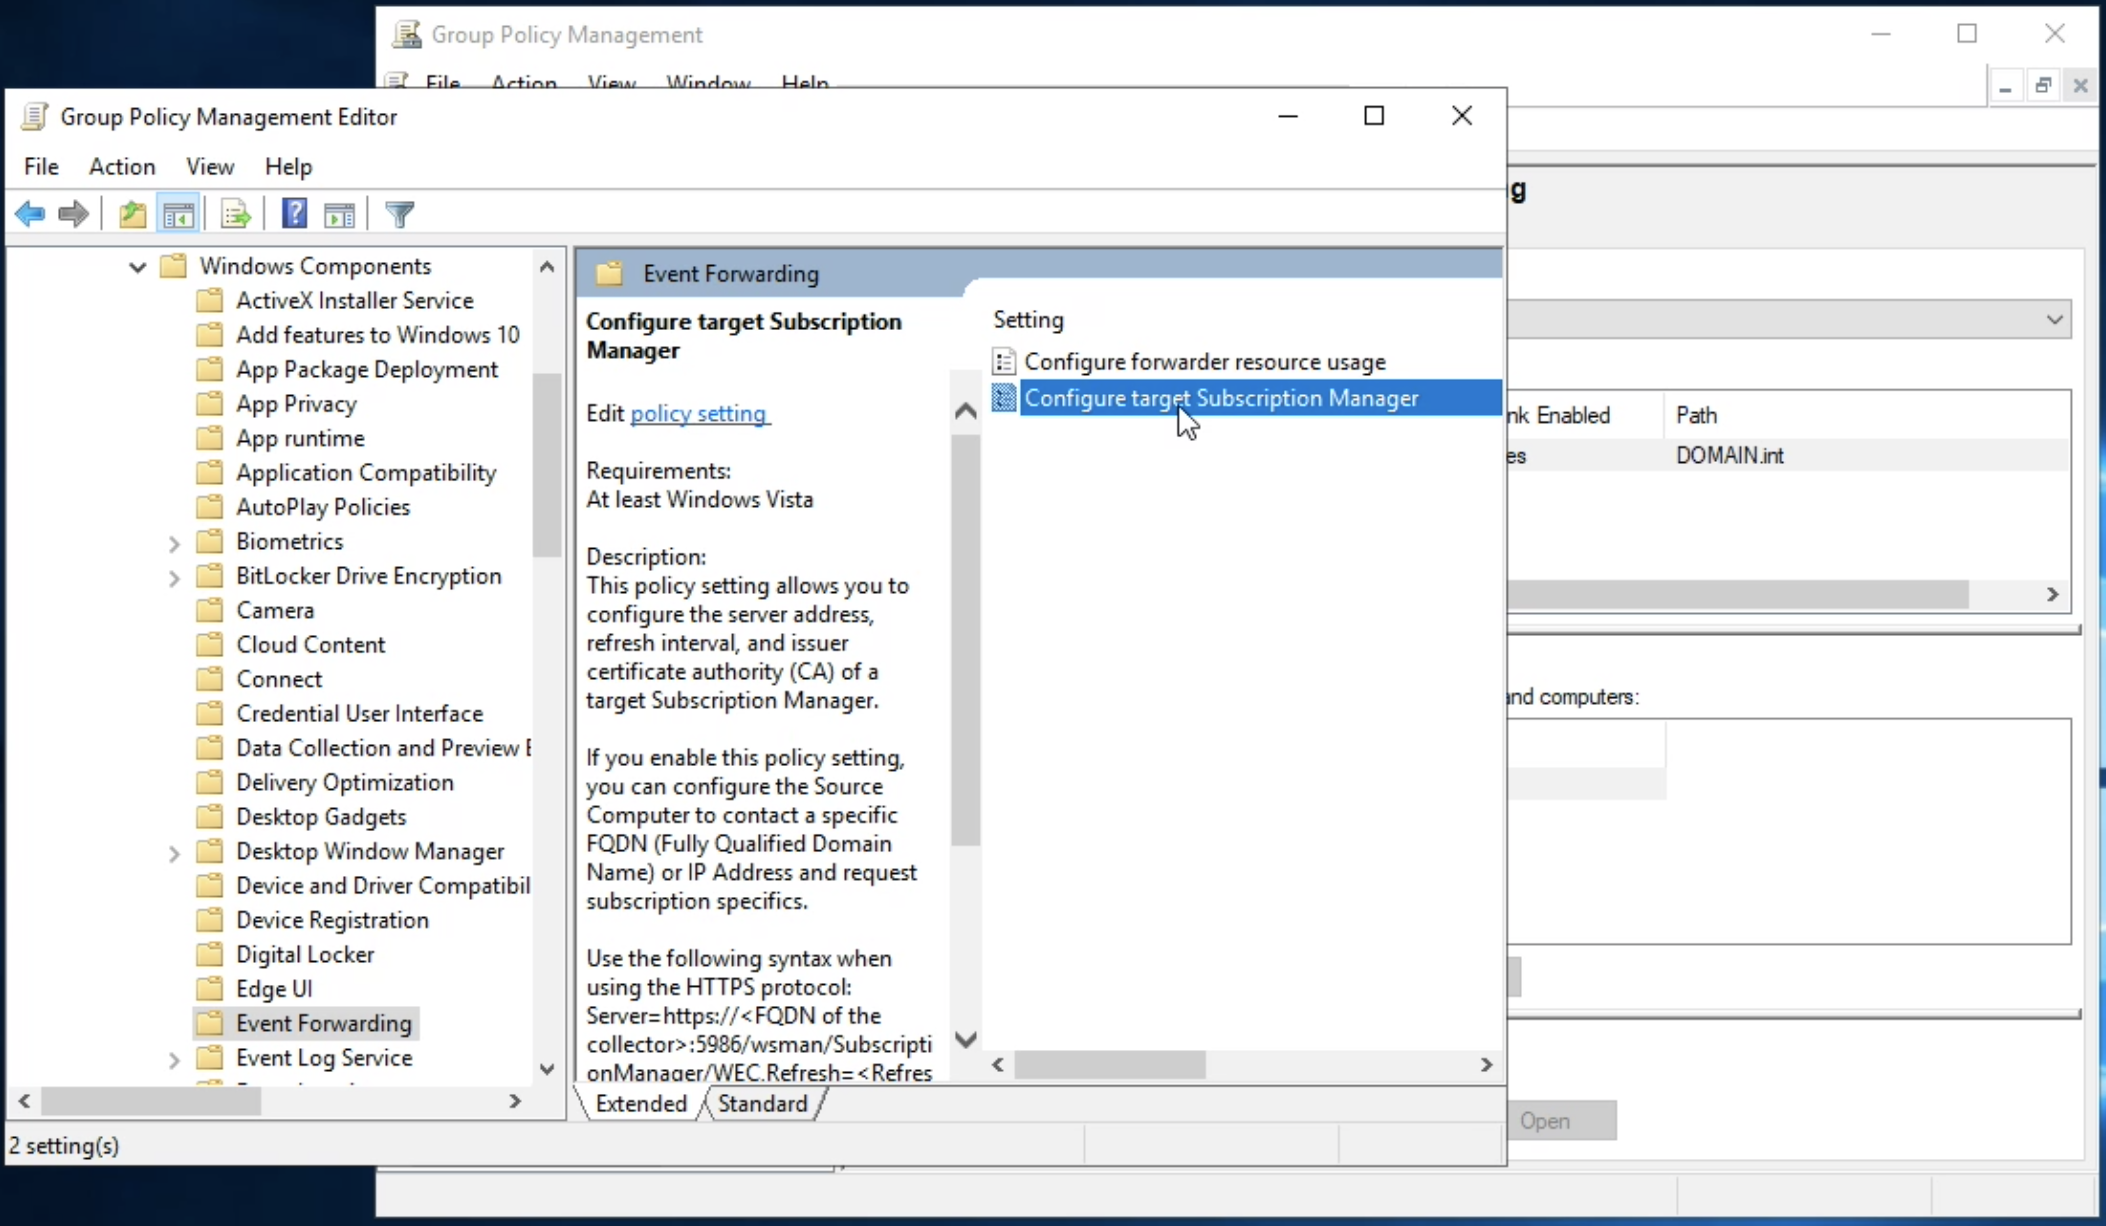2106x1226 pixels.
Task: Click the description pane scroll up arrow
Action: 965,411
